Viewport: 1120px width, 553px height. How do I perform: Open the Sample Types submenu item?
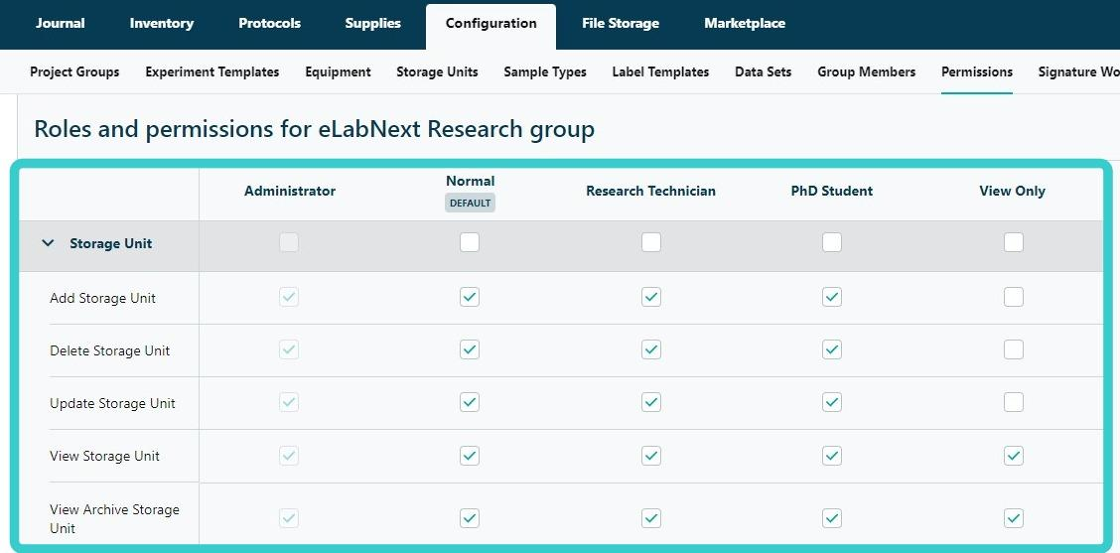click(545, 71)
